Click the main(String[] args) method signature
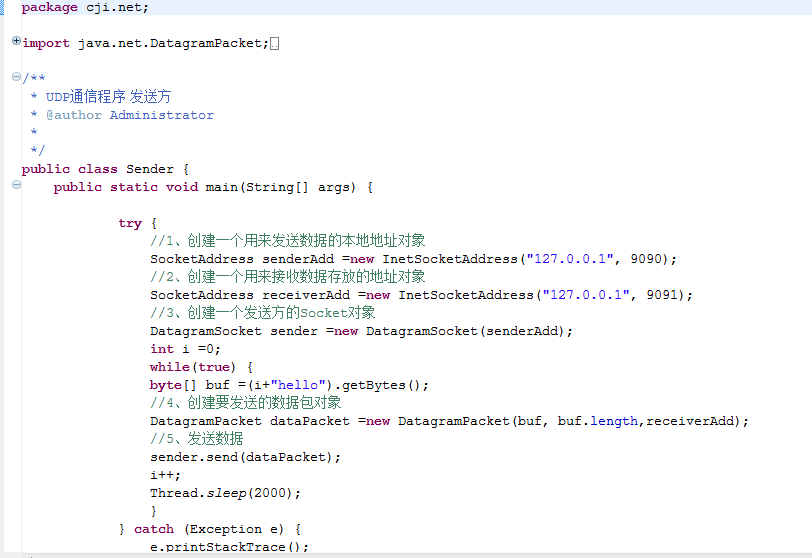 (213, 187)
